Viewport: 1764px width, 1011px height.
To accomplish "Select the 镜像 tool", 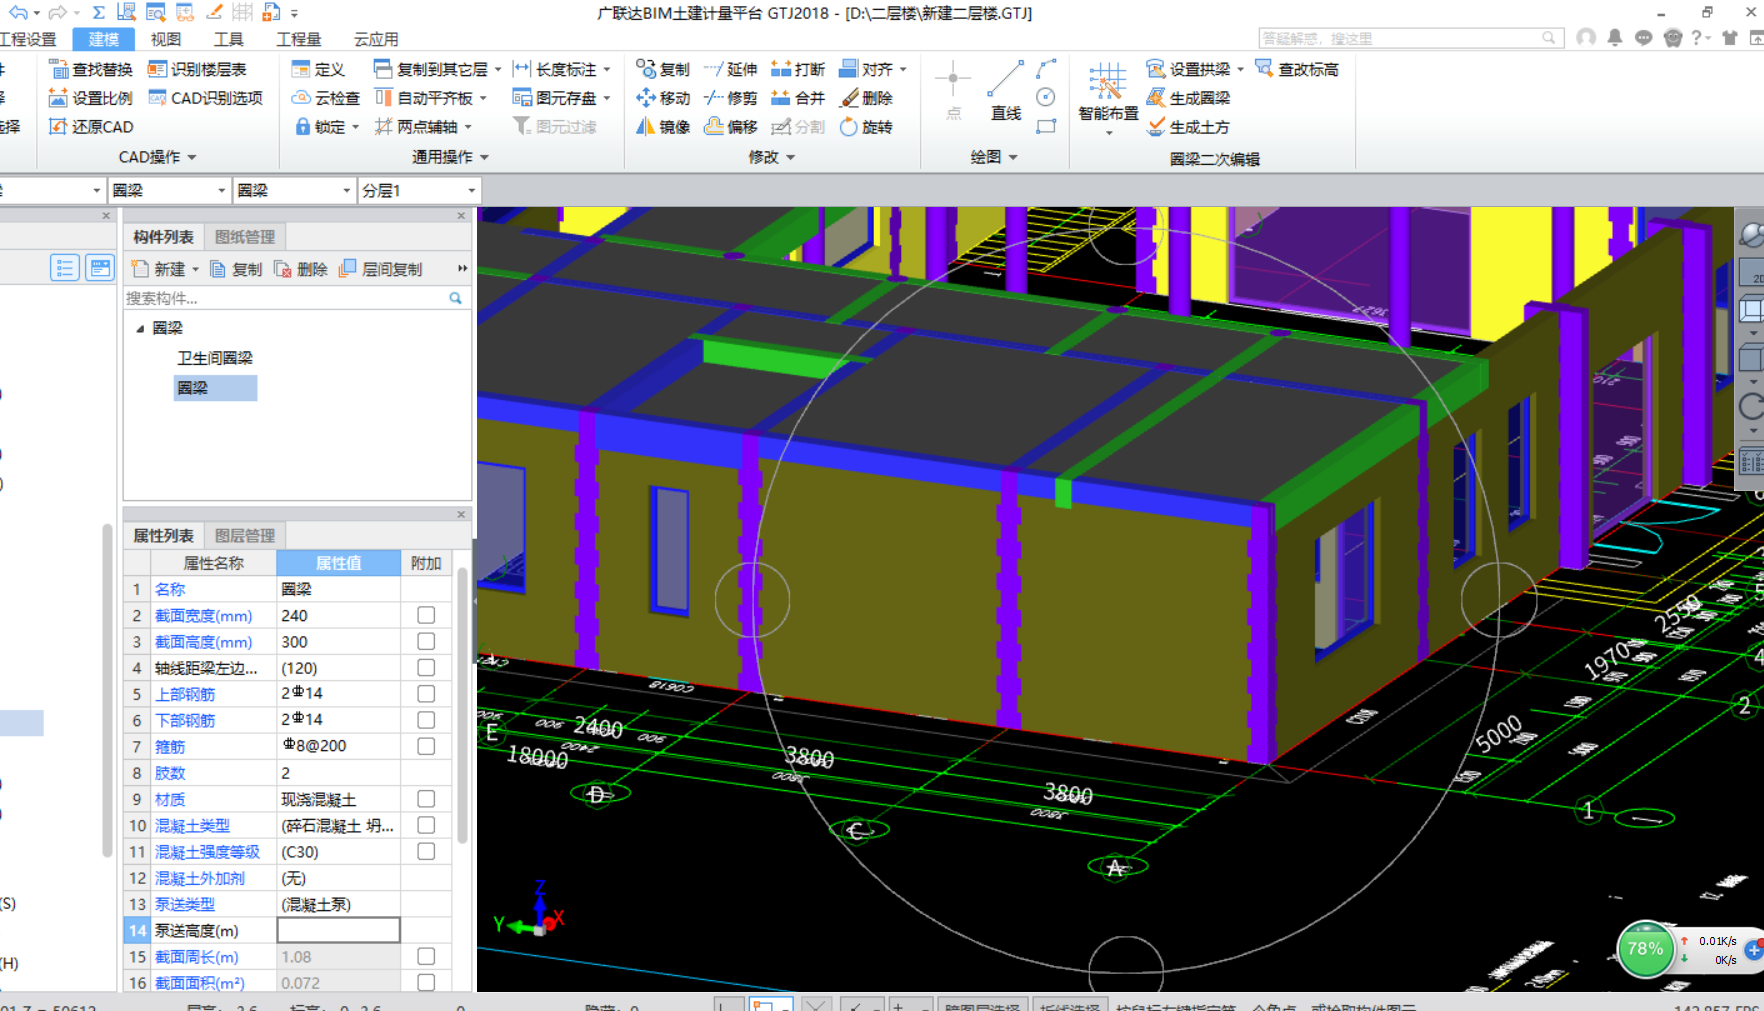I will [x=663, y=127].
